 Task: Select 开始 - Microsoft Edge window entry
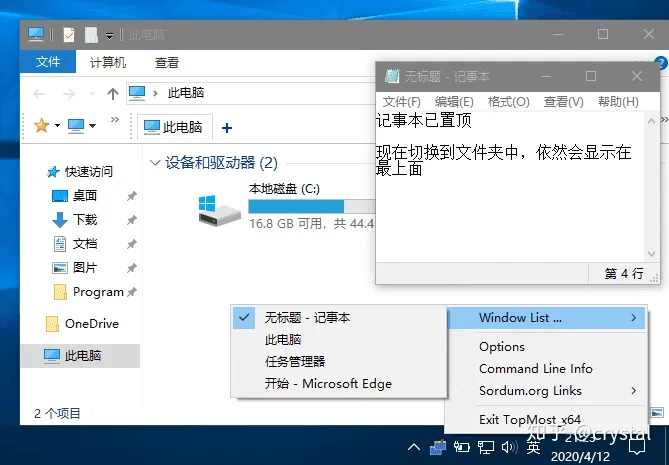click(x=339, y=384)
